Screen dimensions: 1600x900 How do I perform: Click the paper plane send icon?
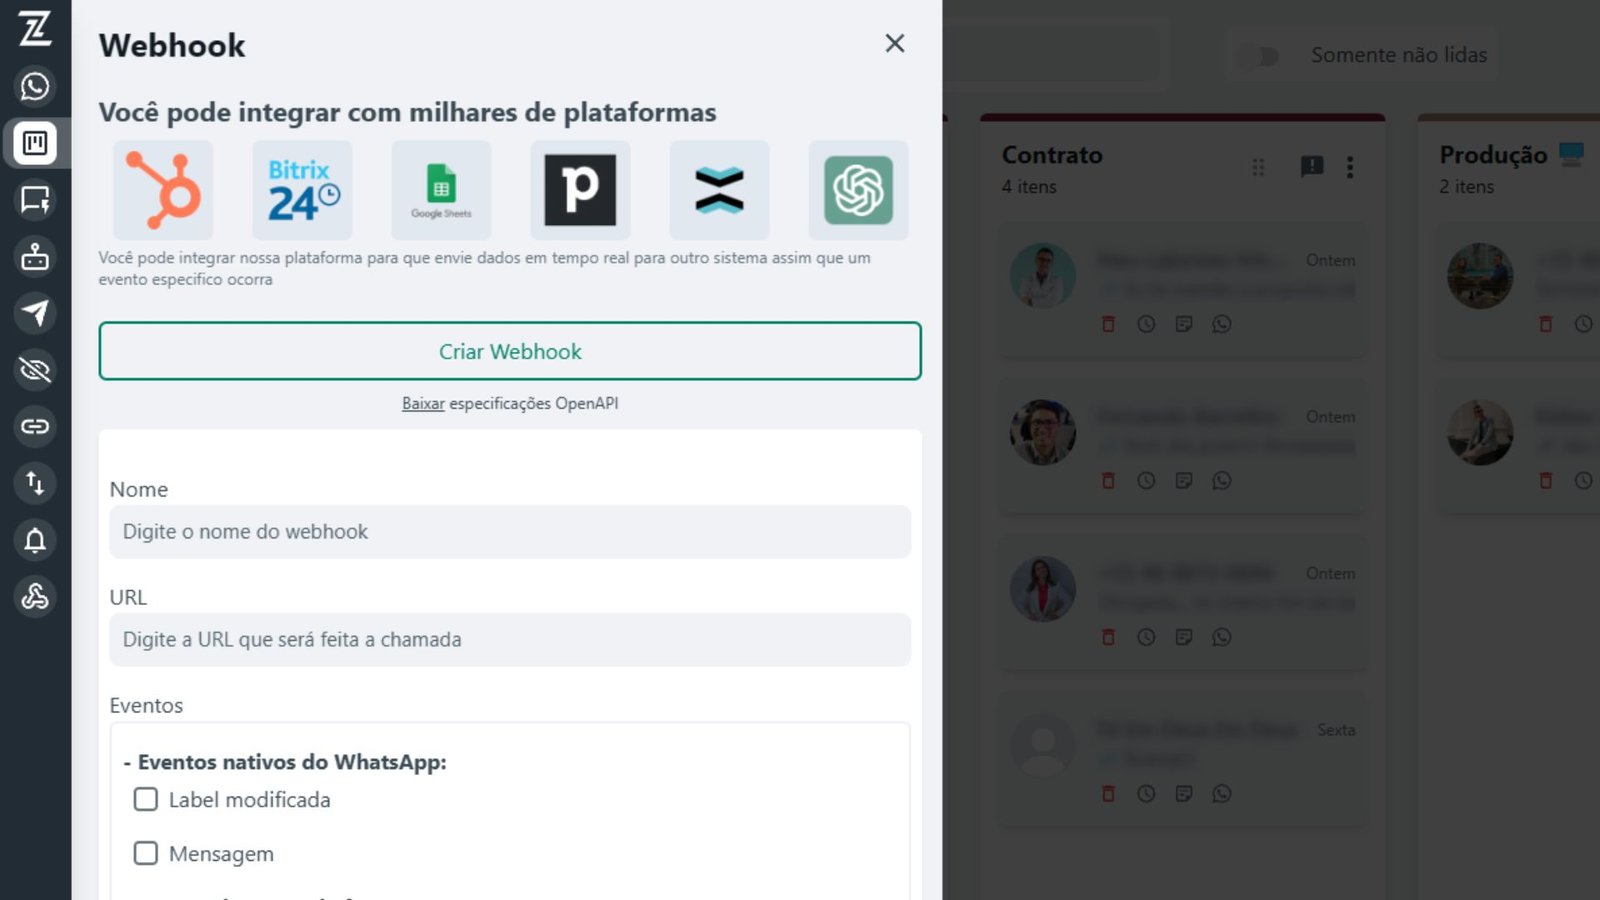pos(35,313)
